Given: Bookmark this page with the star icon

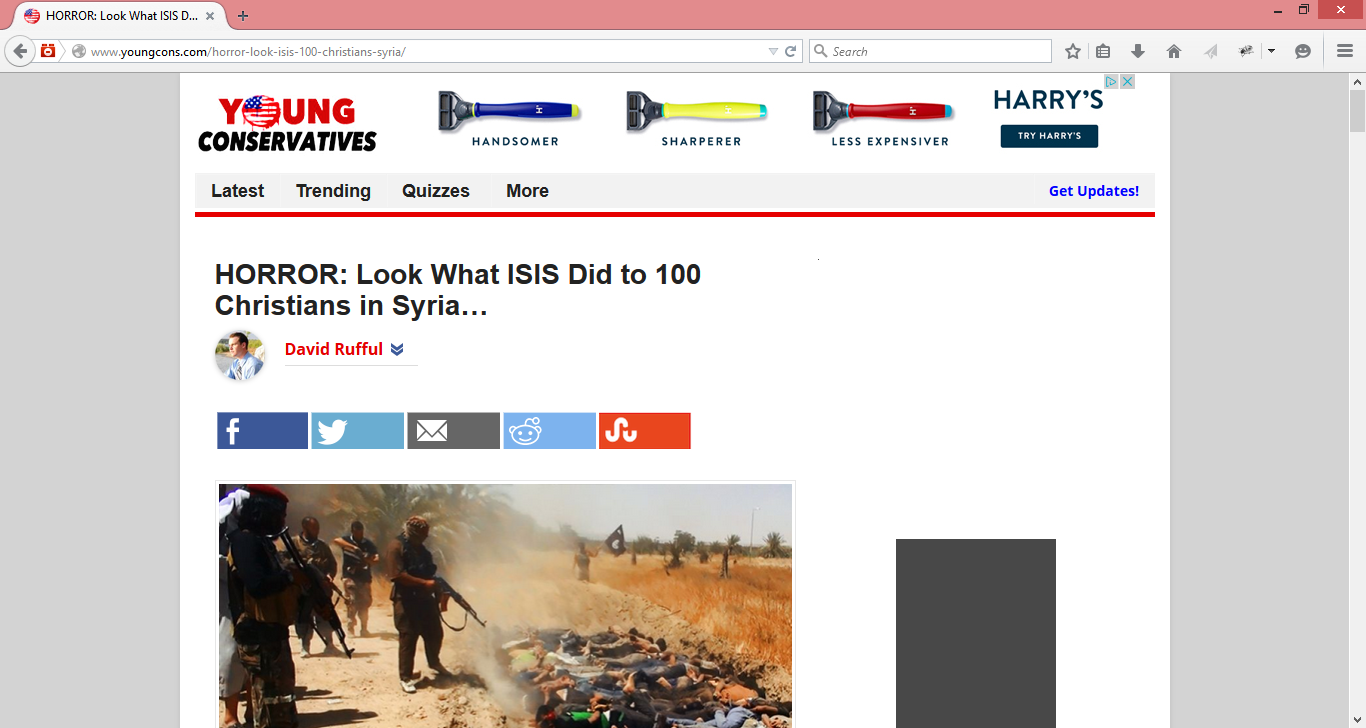Looking at the screenshot, I should tap(1073, 51).
